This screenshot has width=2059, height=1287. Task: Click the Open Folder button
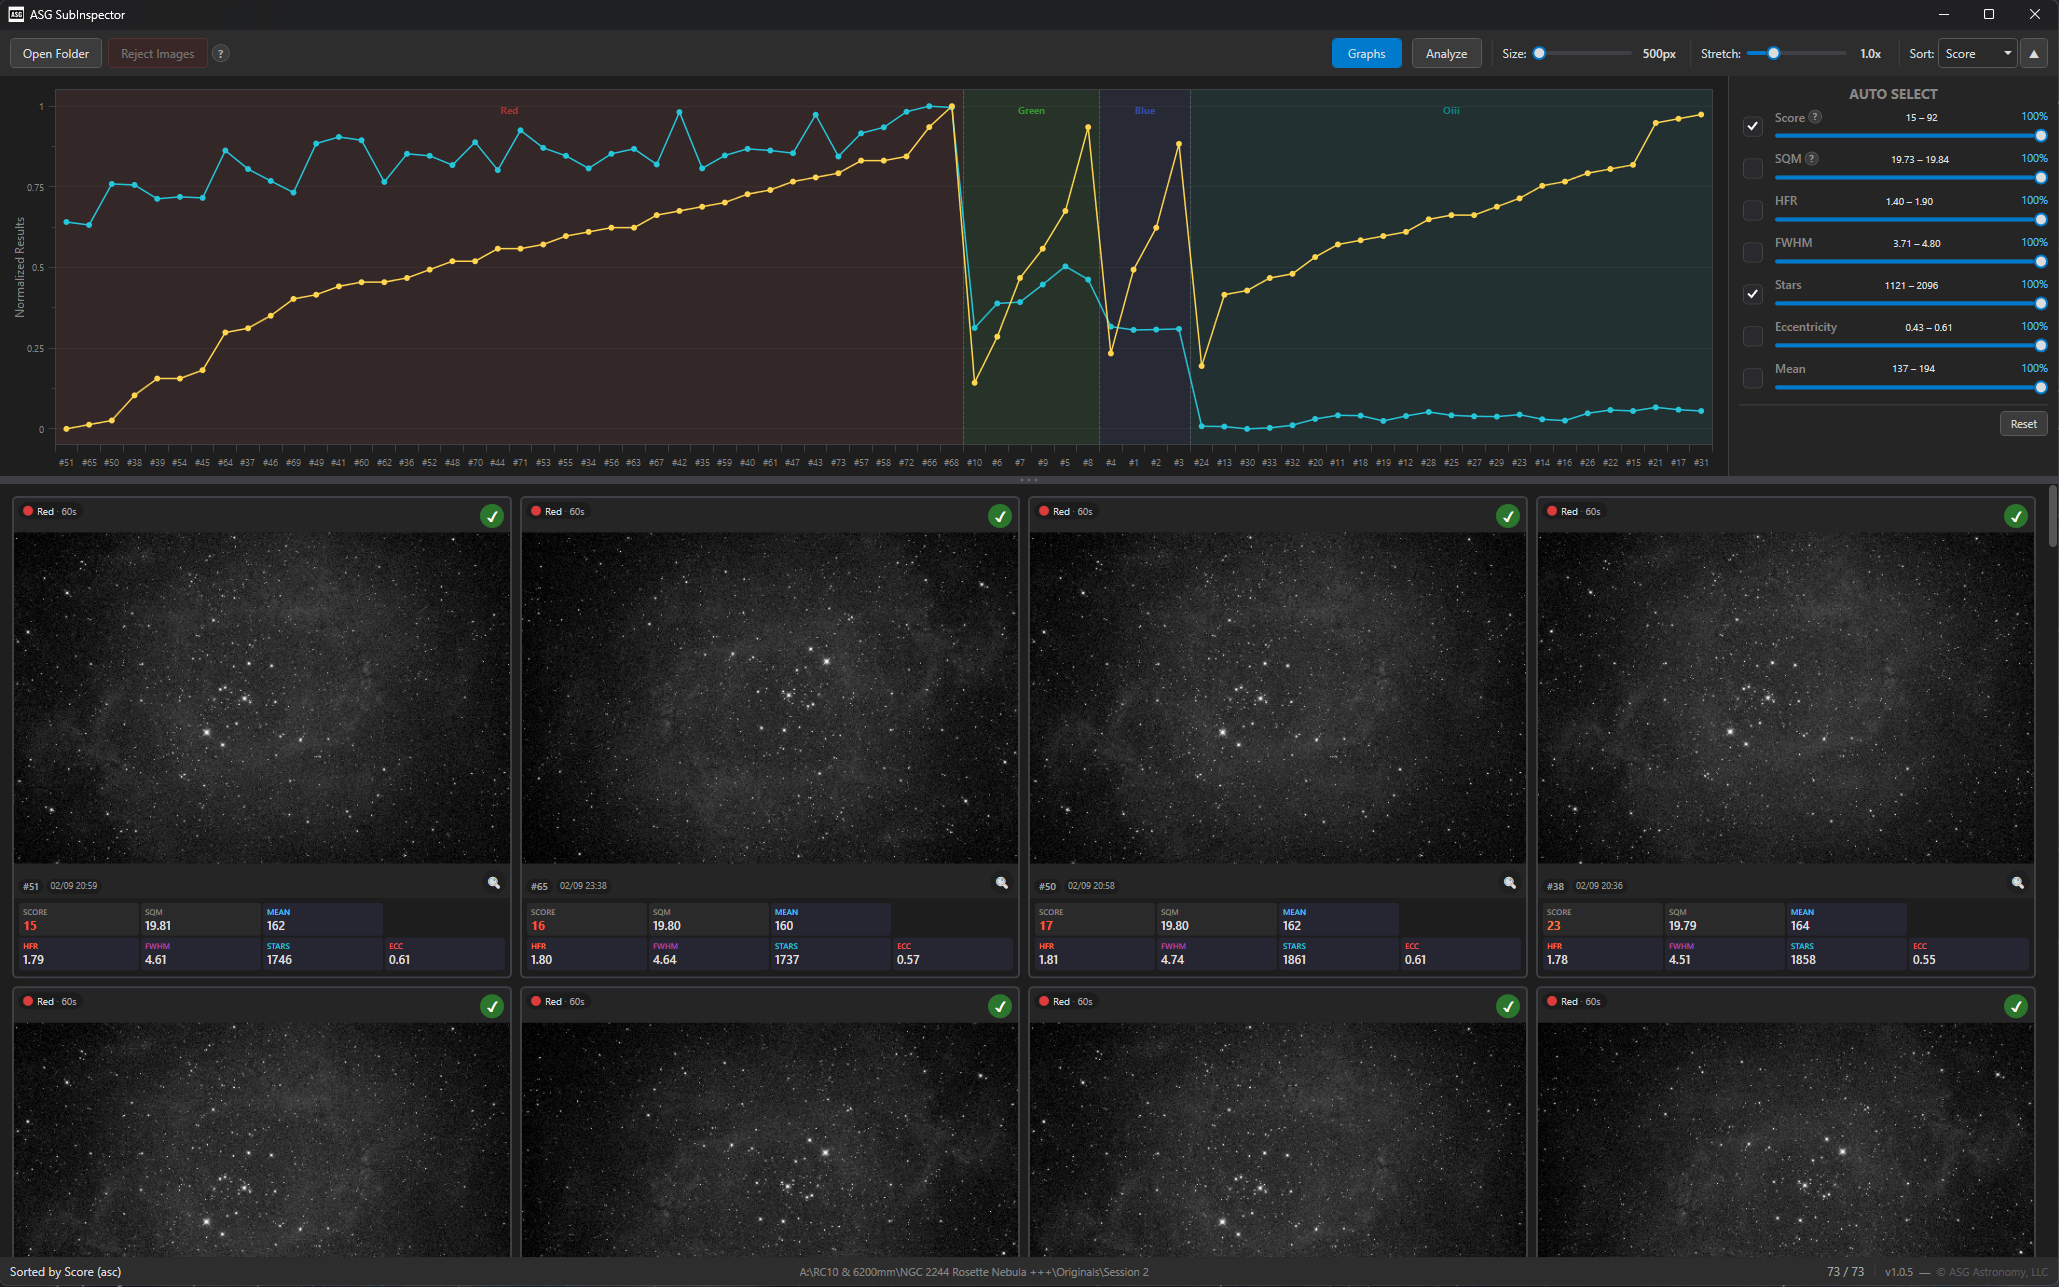coord(56,54)
